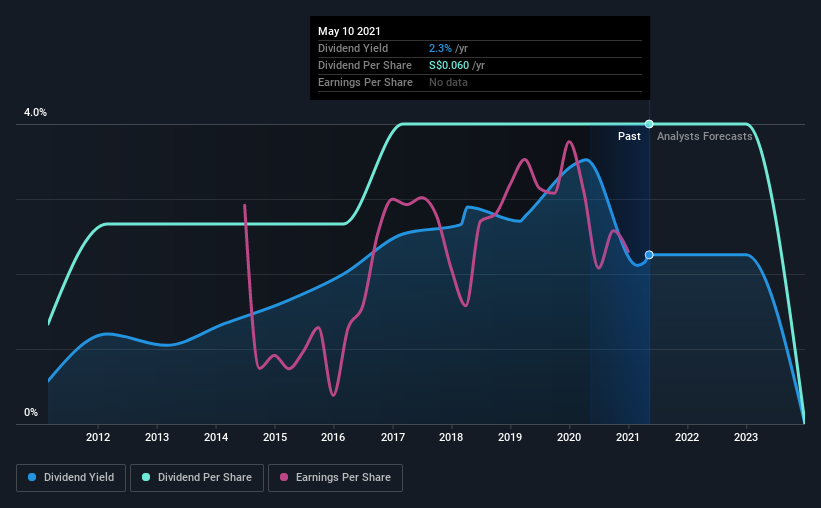Toggle the Dividend Yield legend button

[x=71, y=478]
